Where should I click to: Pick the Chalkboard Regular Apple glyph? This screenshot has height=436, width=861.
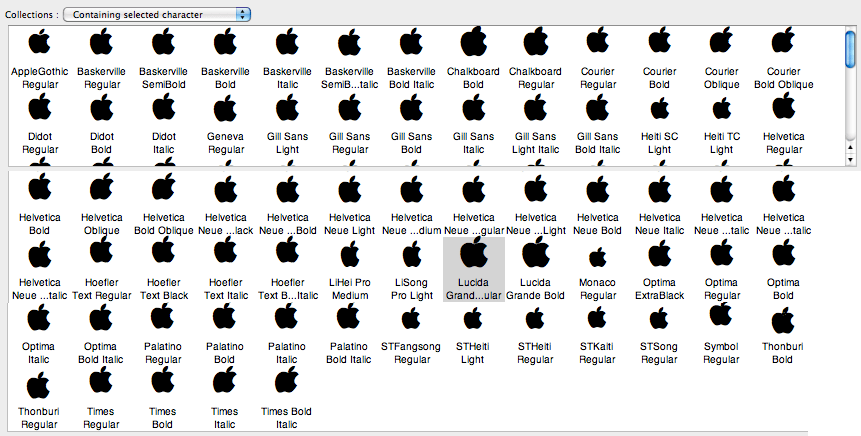[x=535, y=41]
